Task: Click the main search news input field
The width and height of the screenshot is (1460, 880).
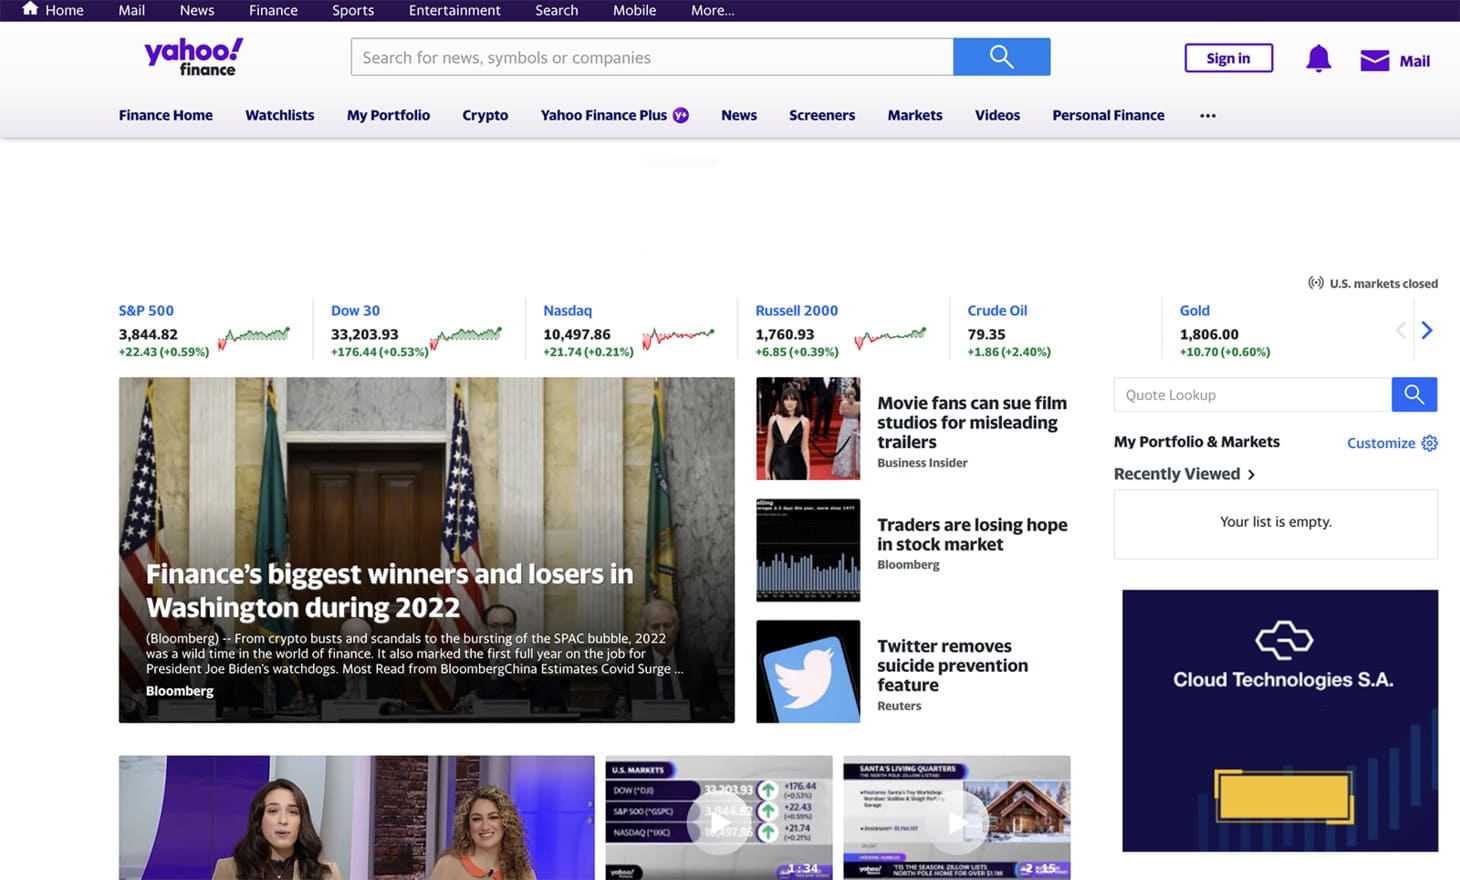Action: point(652,57)
